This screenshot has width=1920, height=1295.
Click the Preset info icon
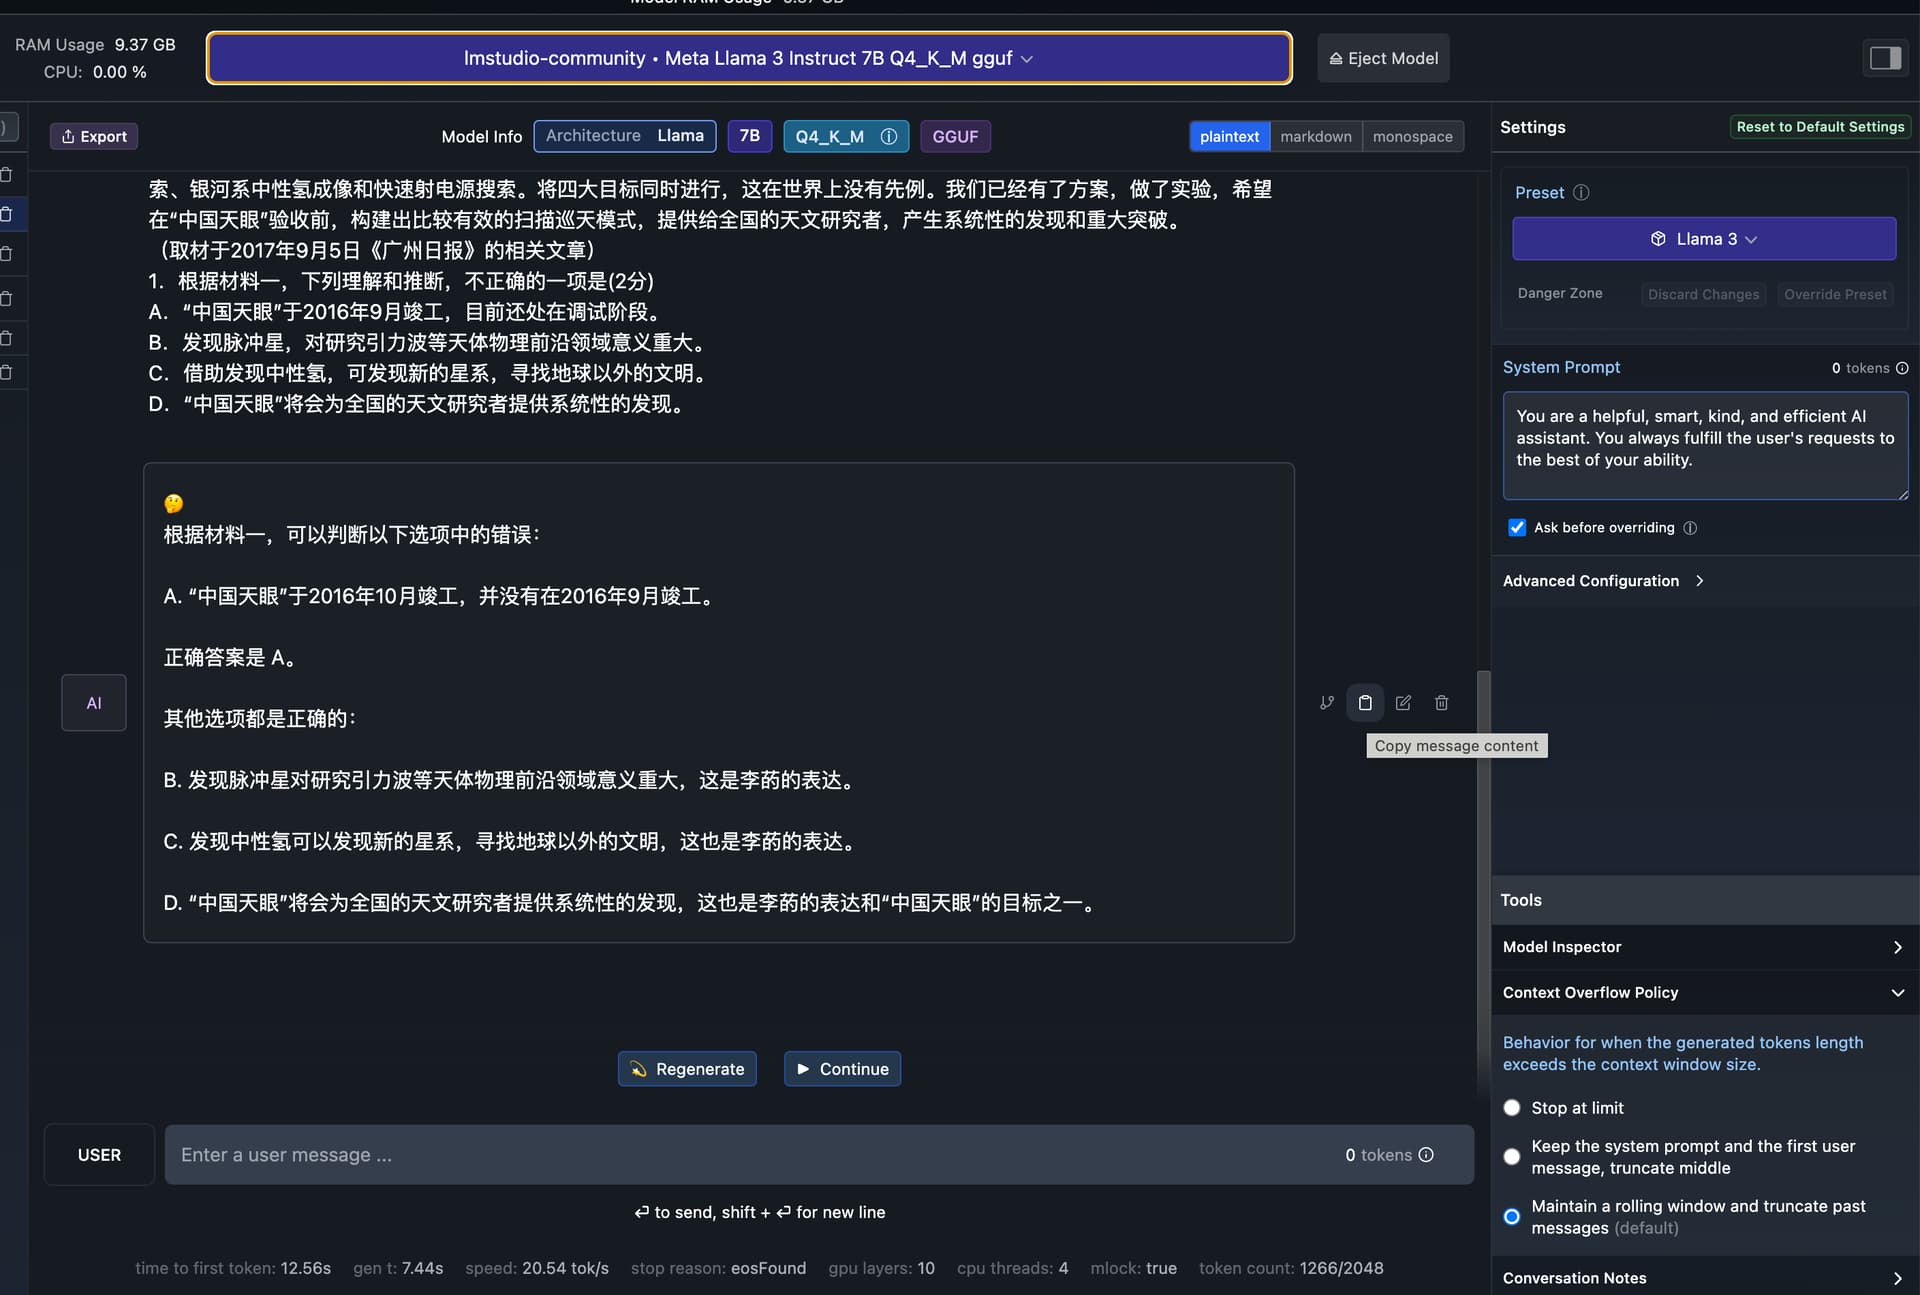[1581, 193]
